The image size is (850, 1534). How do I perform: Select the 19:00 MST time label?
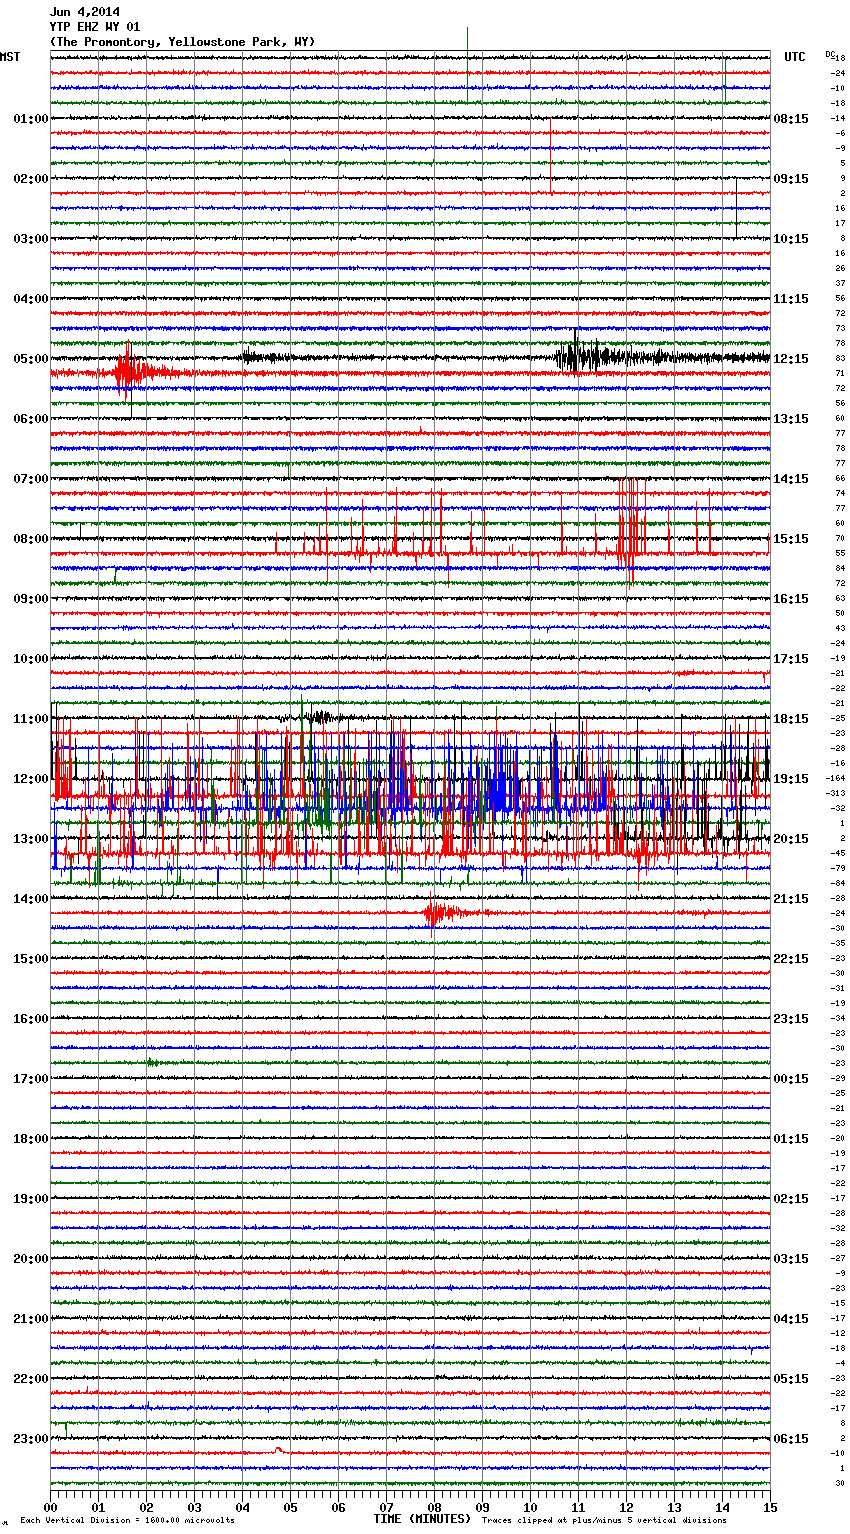(30, 1199)
